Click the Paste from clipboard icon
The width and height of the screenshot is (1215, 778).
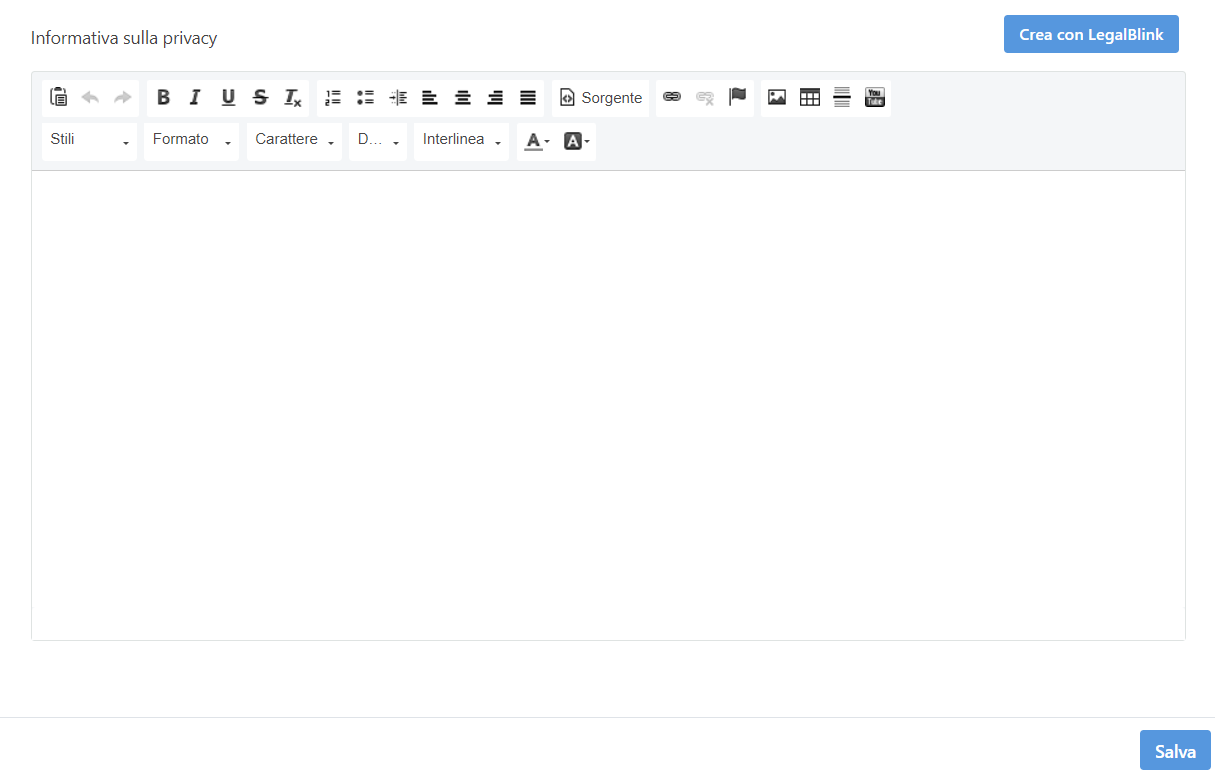(x=59, y=97)
